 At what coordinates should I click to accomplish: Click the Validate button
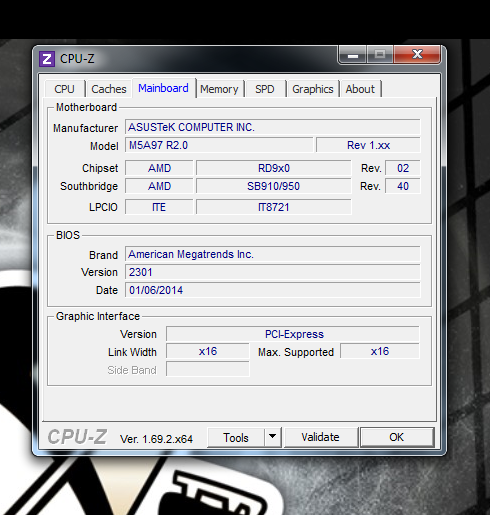coord(320,437)
